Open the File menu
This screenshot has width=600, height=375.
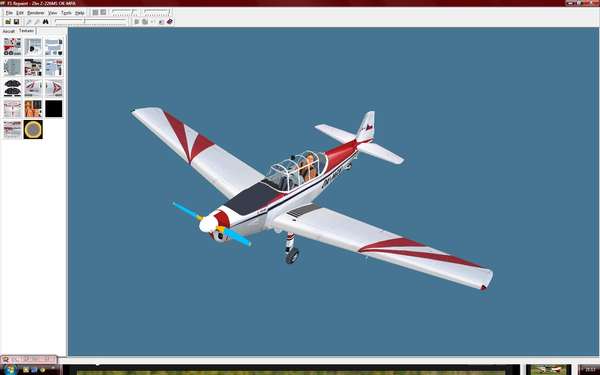click(9, 13)
